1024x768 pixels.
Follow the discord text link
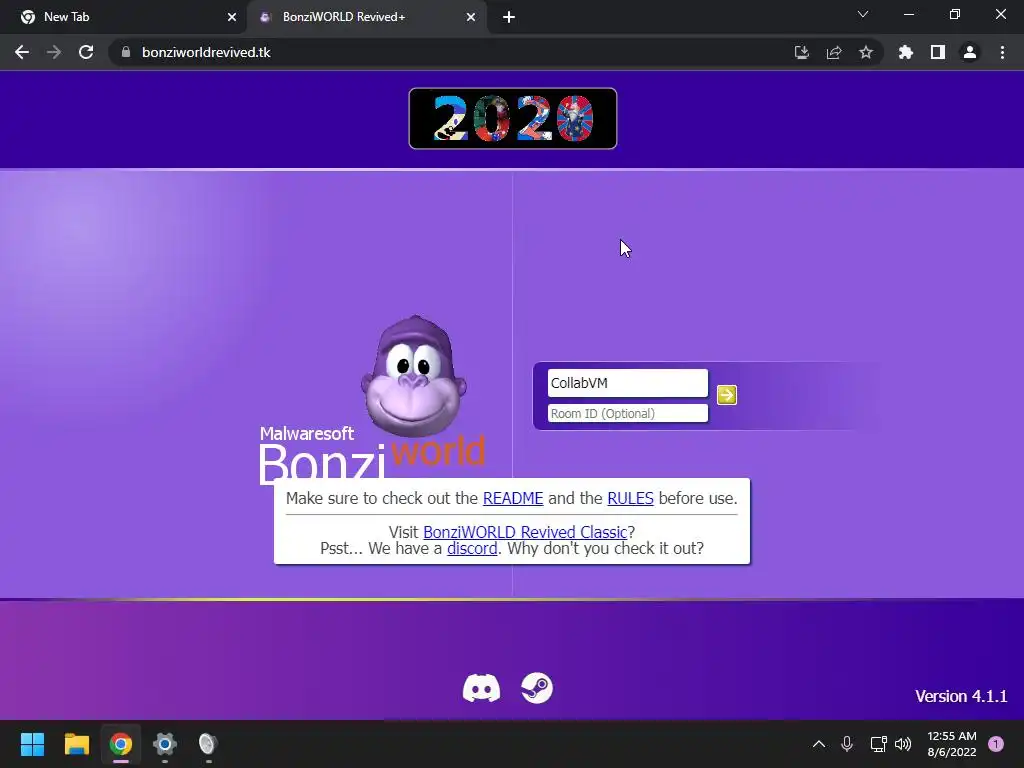(472, 549)
